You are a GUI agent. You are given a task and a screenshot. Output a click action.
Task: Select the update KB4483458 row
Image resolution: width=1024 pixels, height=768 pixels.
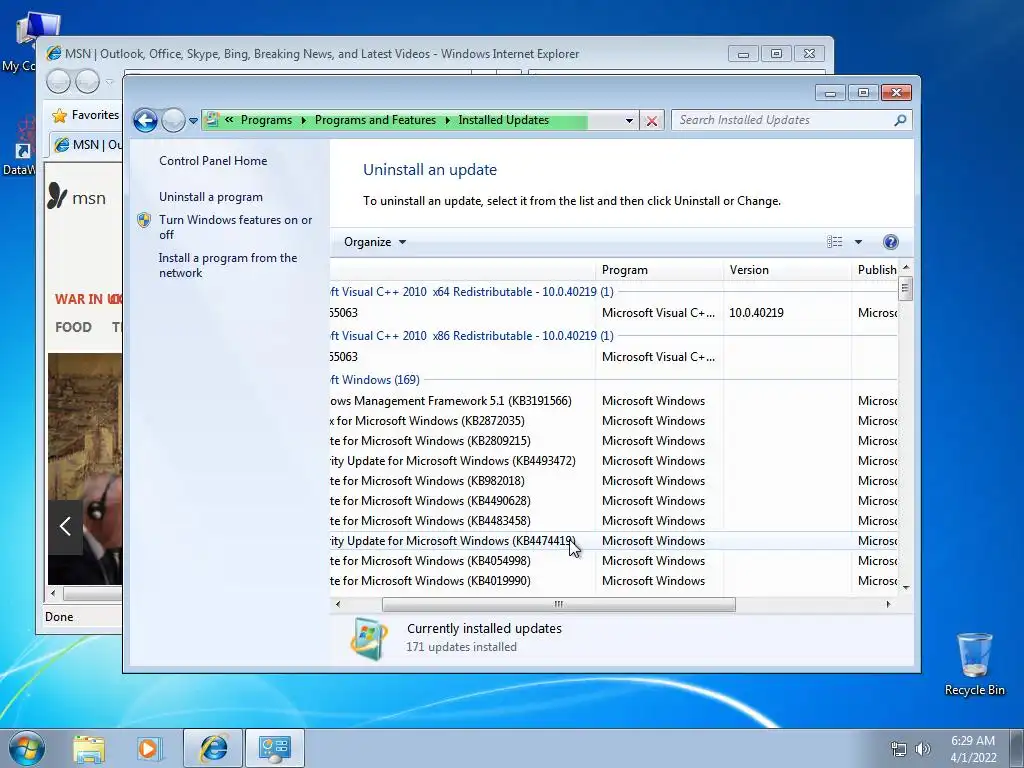(x=614, y=521)
